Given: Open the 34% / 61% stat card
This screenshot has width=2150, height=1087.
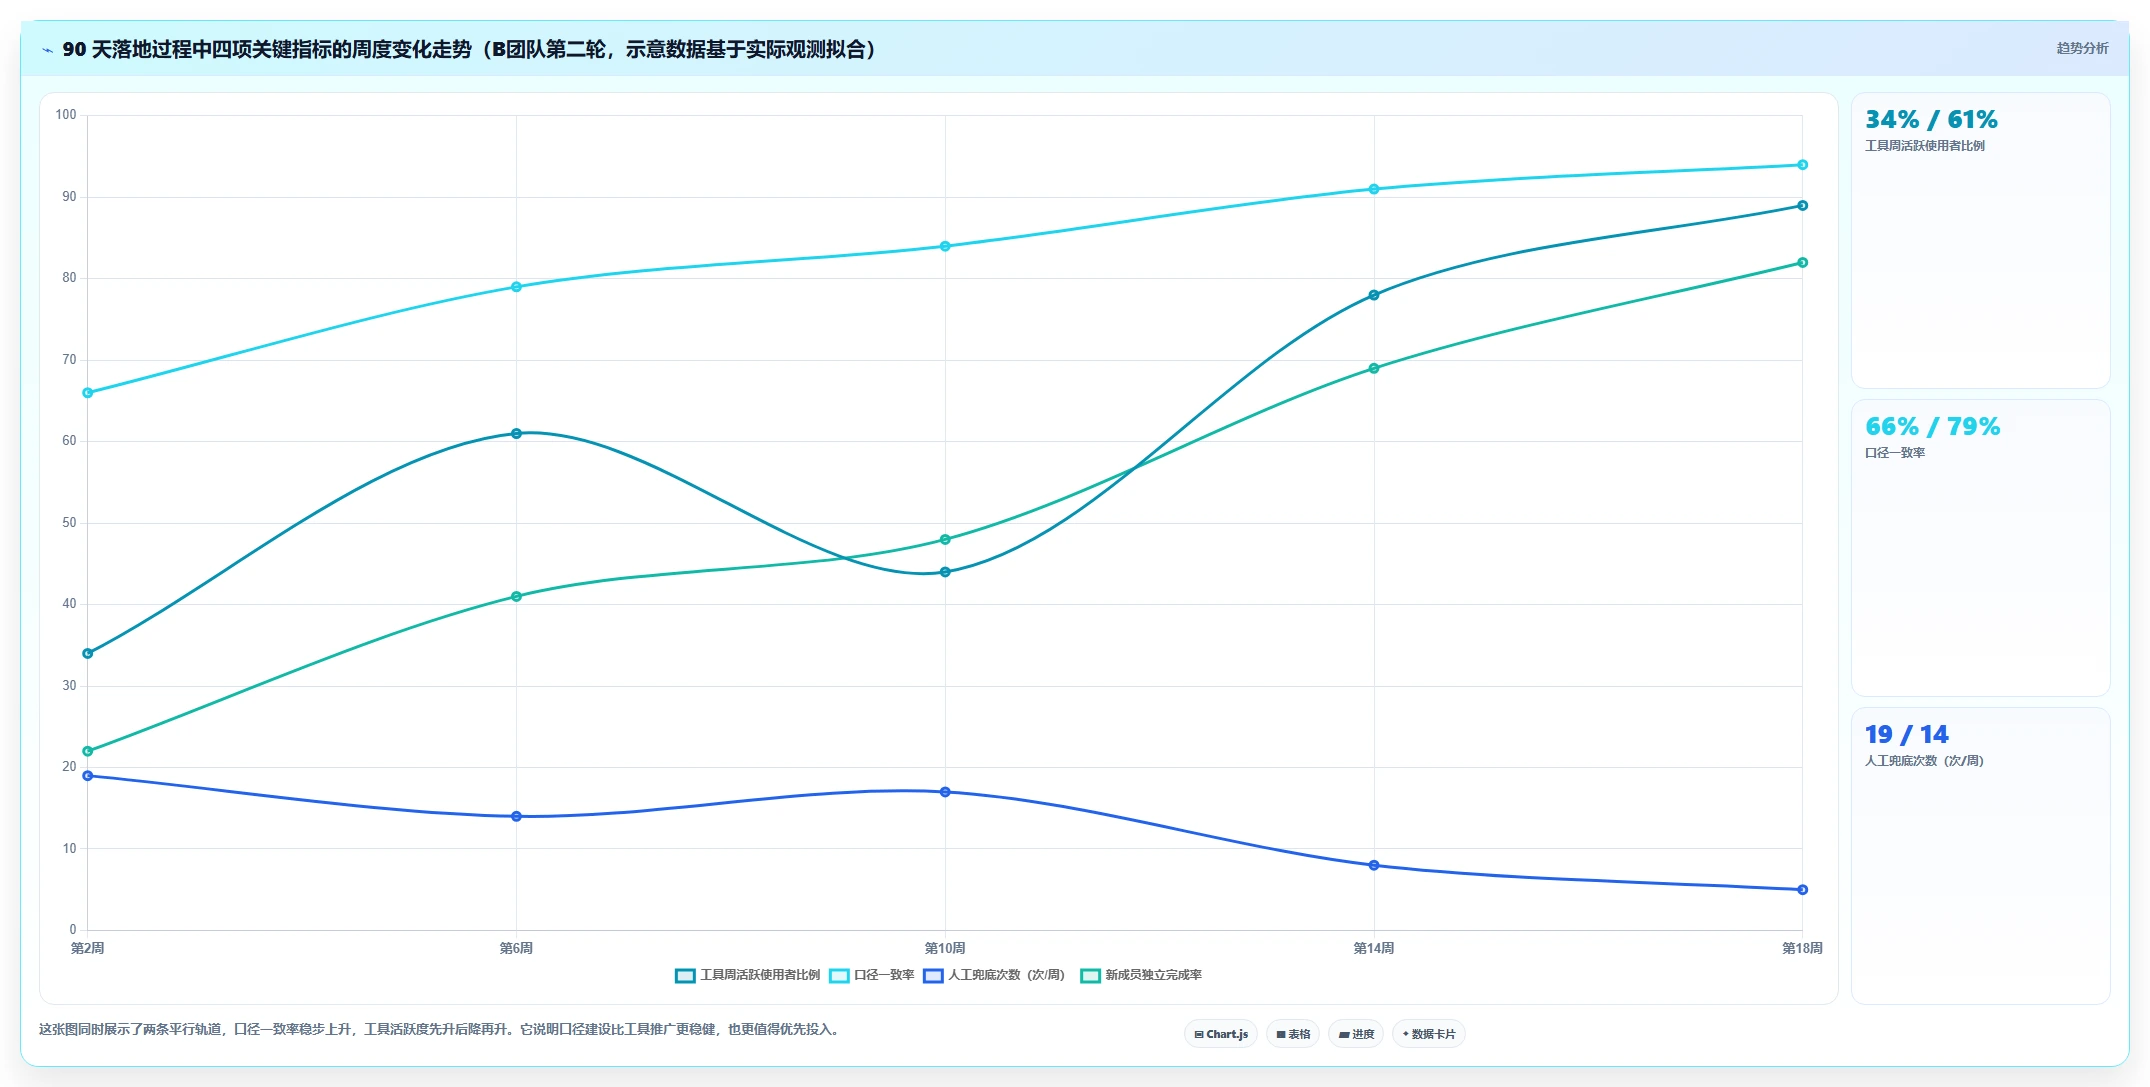Looking at the screenshot, I should [x=1980, y=240].
